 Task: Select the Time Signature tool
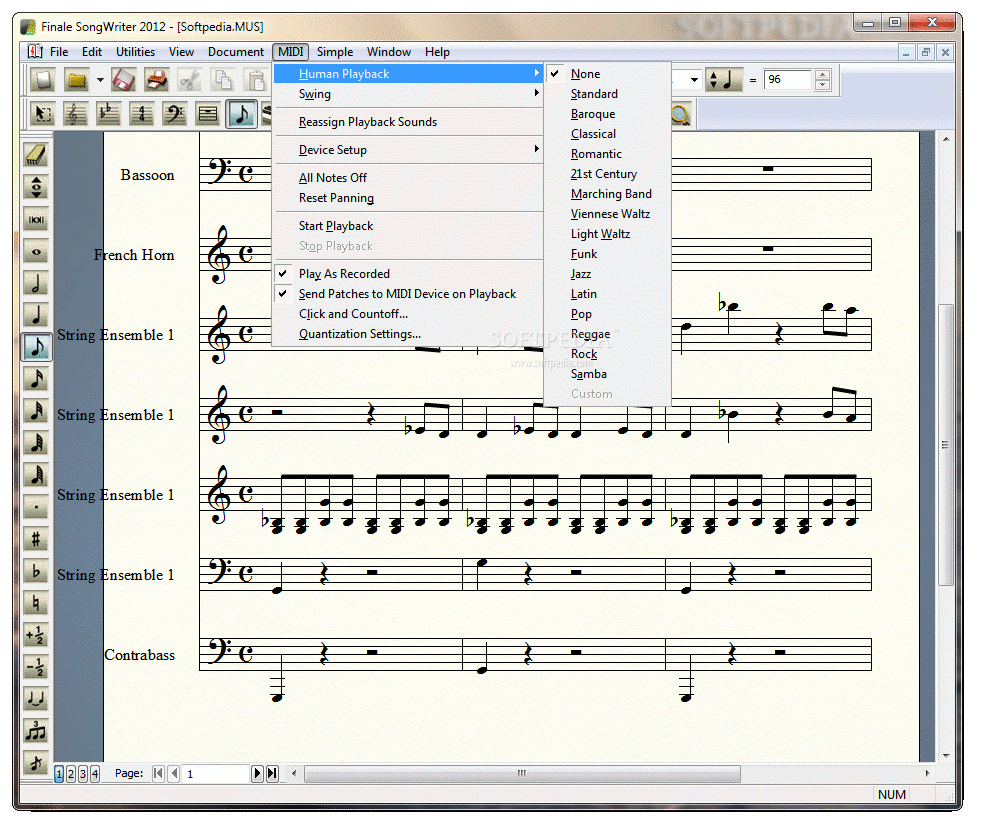142,114
